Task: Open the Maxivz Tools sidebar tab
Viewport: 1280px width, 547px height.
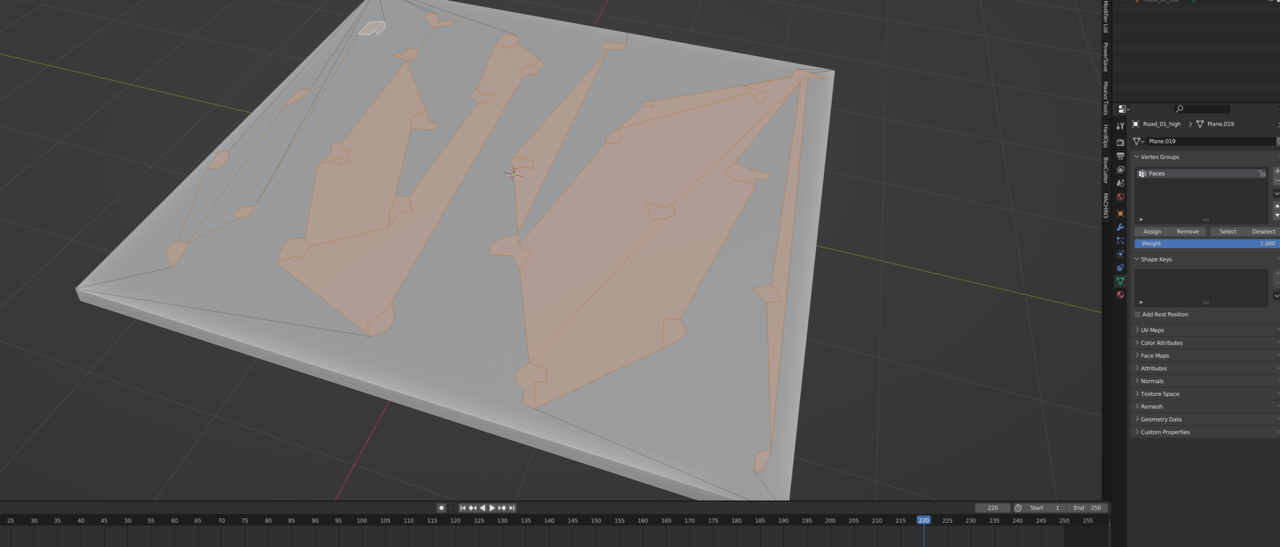Action: point(1106,98)
